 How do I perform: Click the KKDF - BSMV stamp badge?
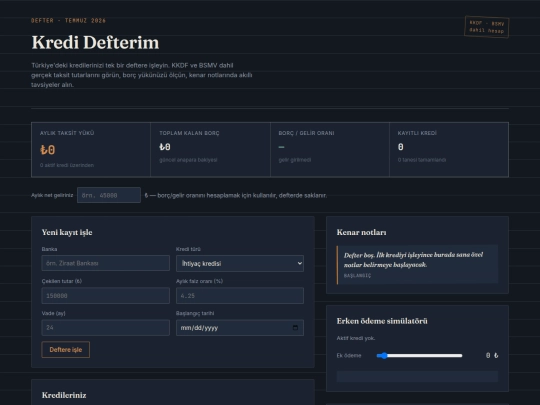[x=487, y=27]
